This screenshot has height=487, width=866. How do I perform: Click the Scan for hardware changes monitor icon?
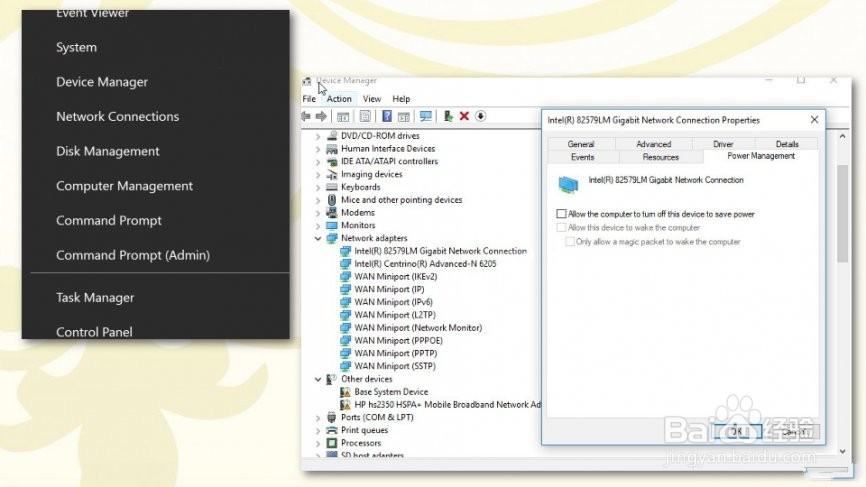pos(425,116)
